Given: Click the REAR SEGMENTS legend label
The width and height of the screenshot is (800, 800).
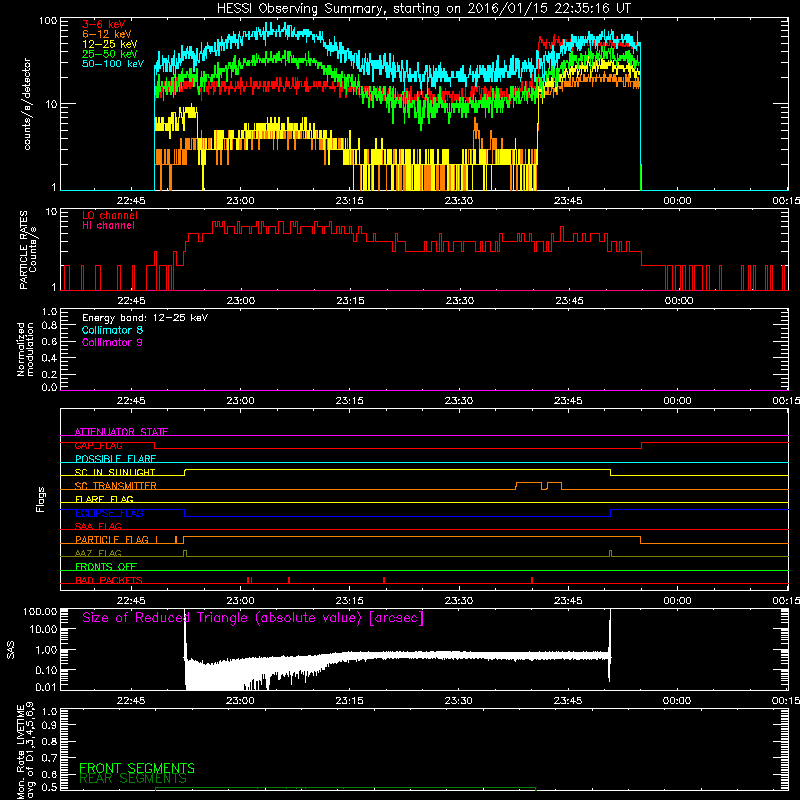Looking at the screenshot, I should click(133, 779).
